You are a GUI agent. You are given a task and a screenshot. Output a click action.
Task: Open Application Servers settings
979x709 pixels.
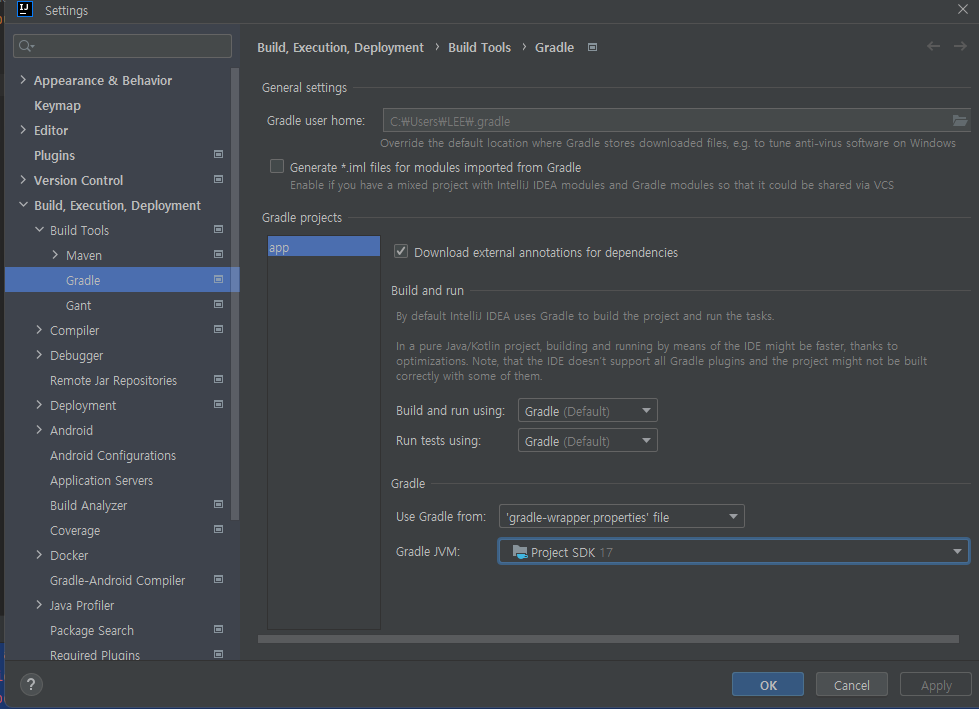click(102, 481)
